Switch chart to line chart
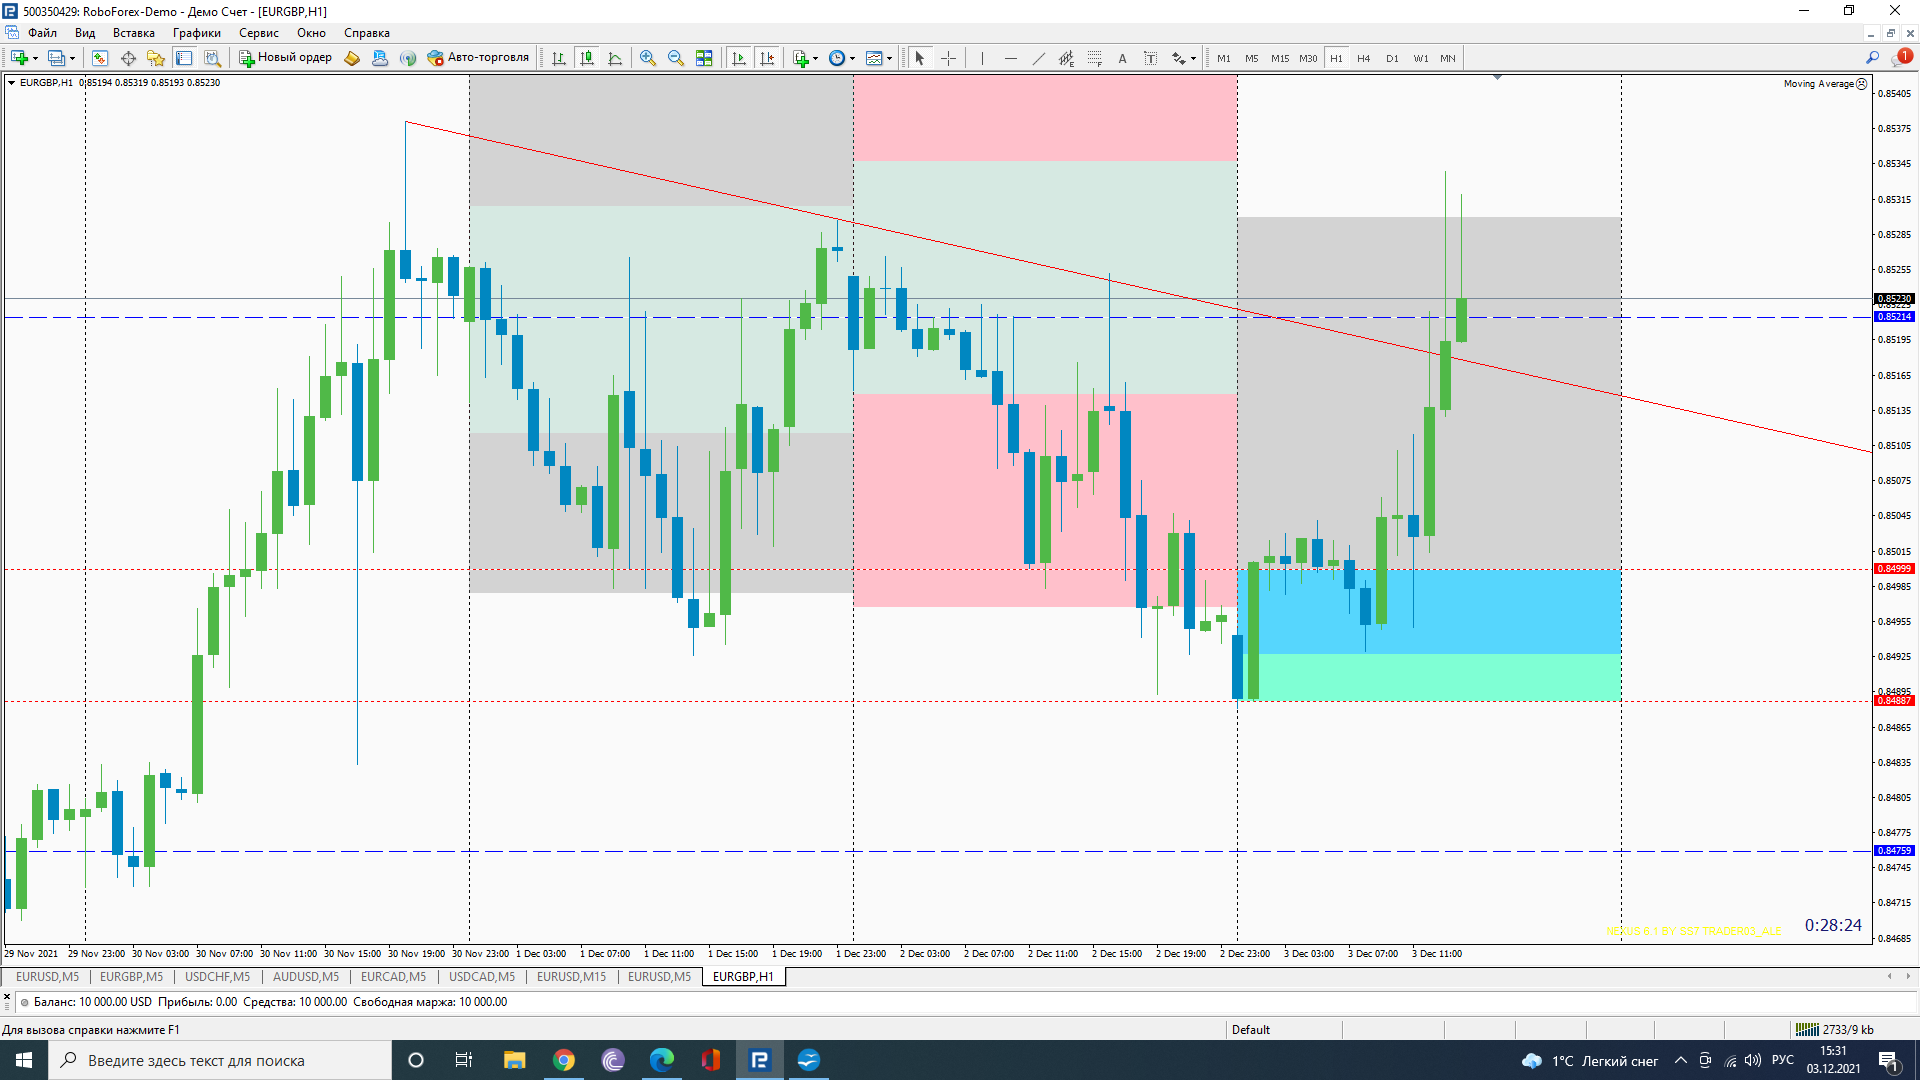Image resolution: width=1920 pixels, height=1080 pixels. point(615,58)
